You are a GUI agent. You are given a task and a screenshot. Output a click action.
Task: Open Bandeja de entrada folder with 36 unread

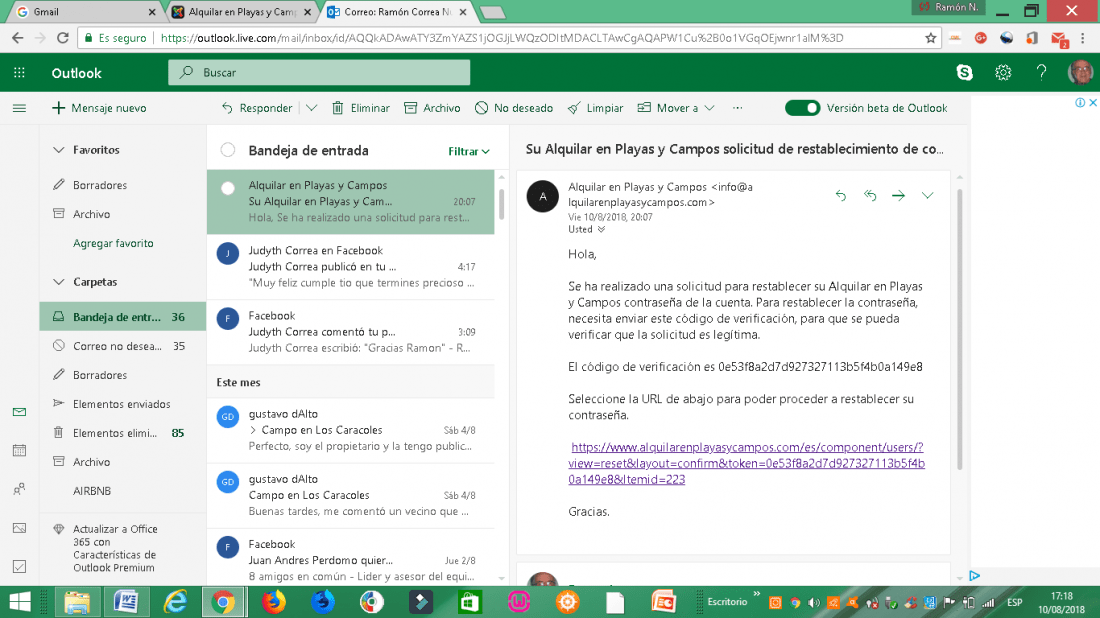[x=123, y=316]
